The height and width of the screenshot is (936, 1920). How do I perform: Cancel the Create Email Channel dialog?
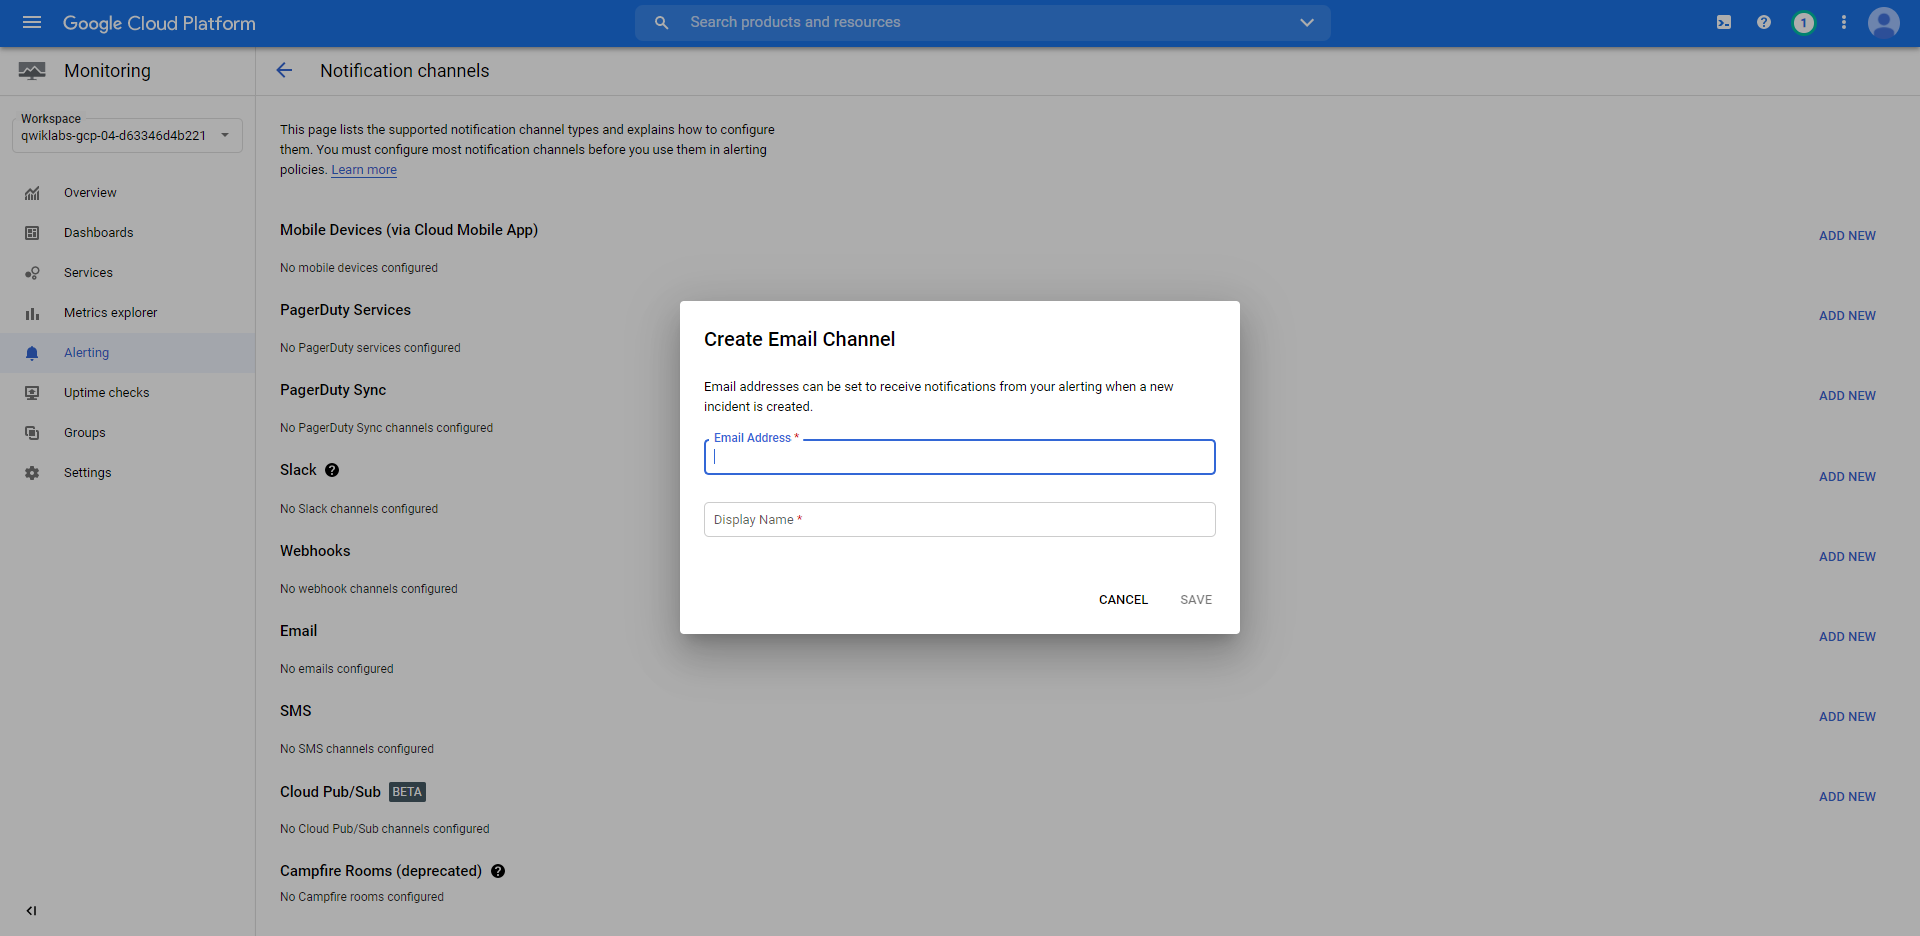tap(1123, 600)
